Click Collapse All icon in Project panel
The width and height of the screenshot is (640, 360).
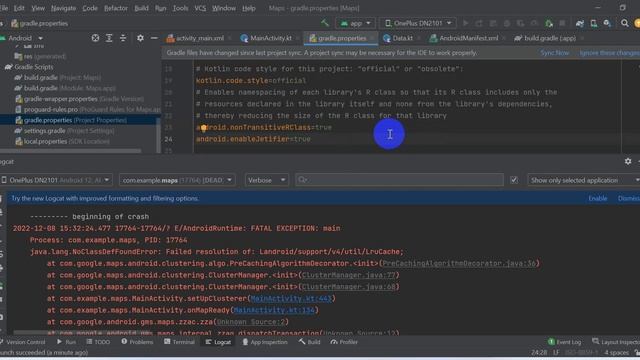(x=123, y=38)
